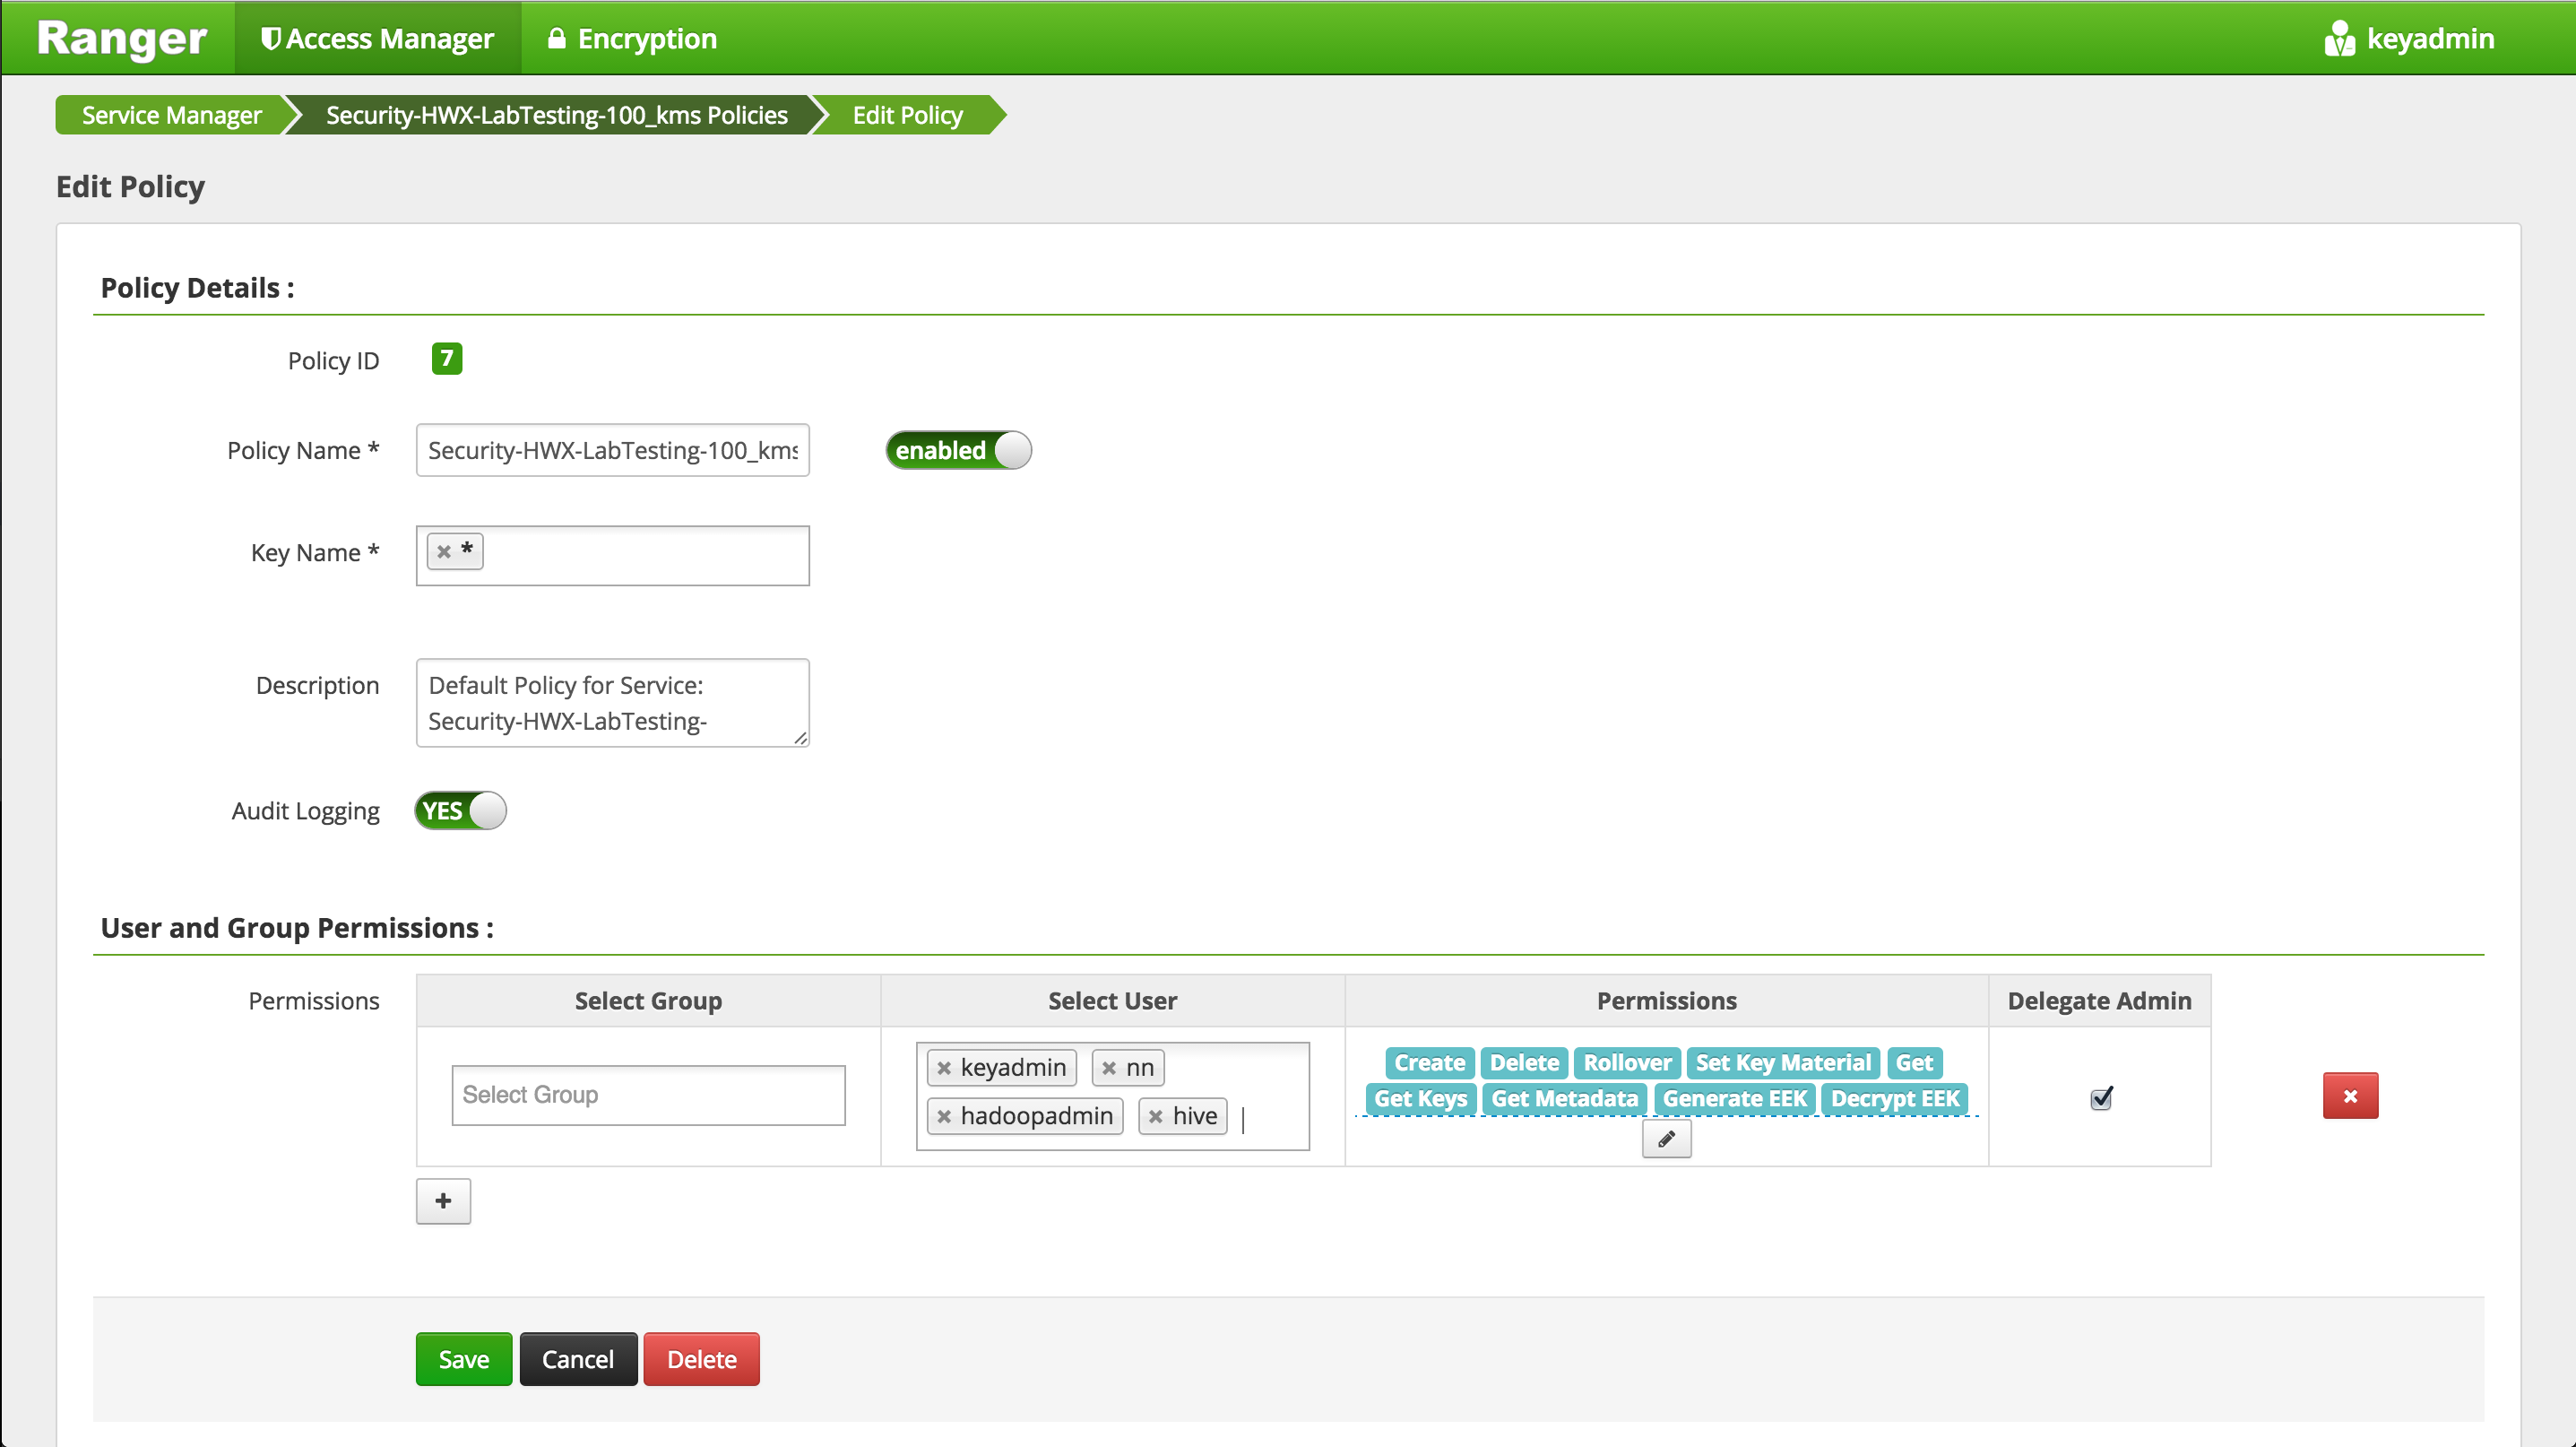The width and height of the screenshot is (2576, 1447).
Task: Click the Edit Policy breadcrumb
Action: pyautogui.click(x=907, y=115)
